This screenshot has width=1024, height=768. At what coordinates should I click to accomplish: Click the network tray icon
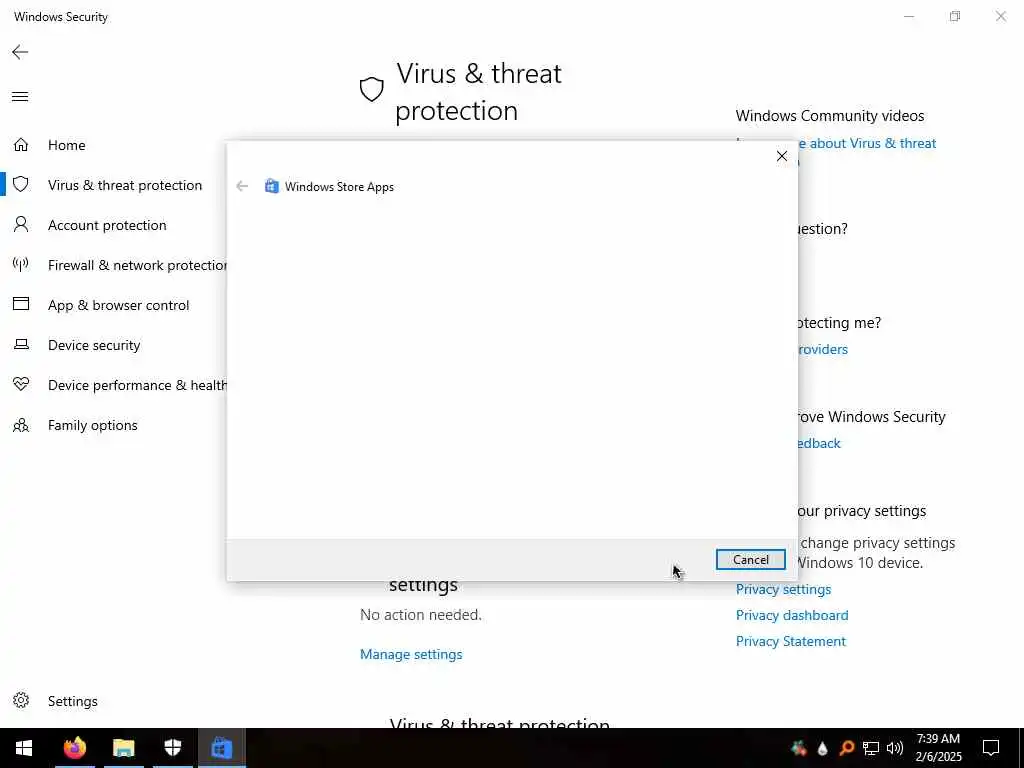(871, 748)
